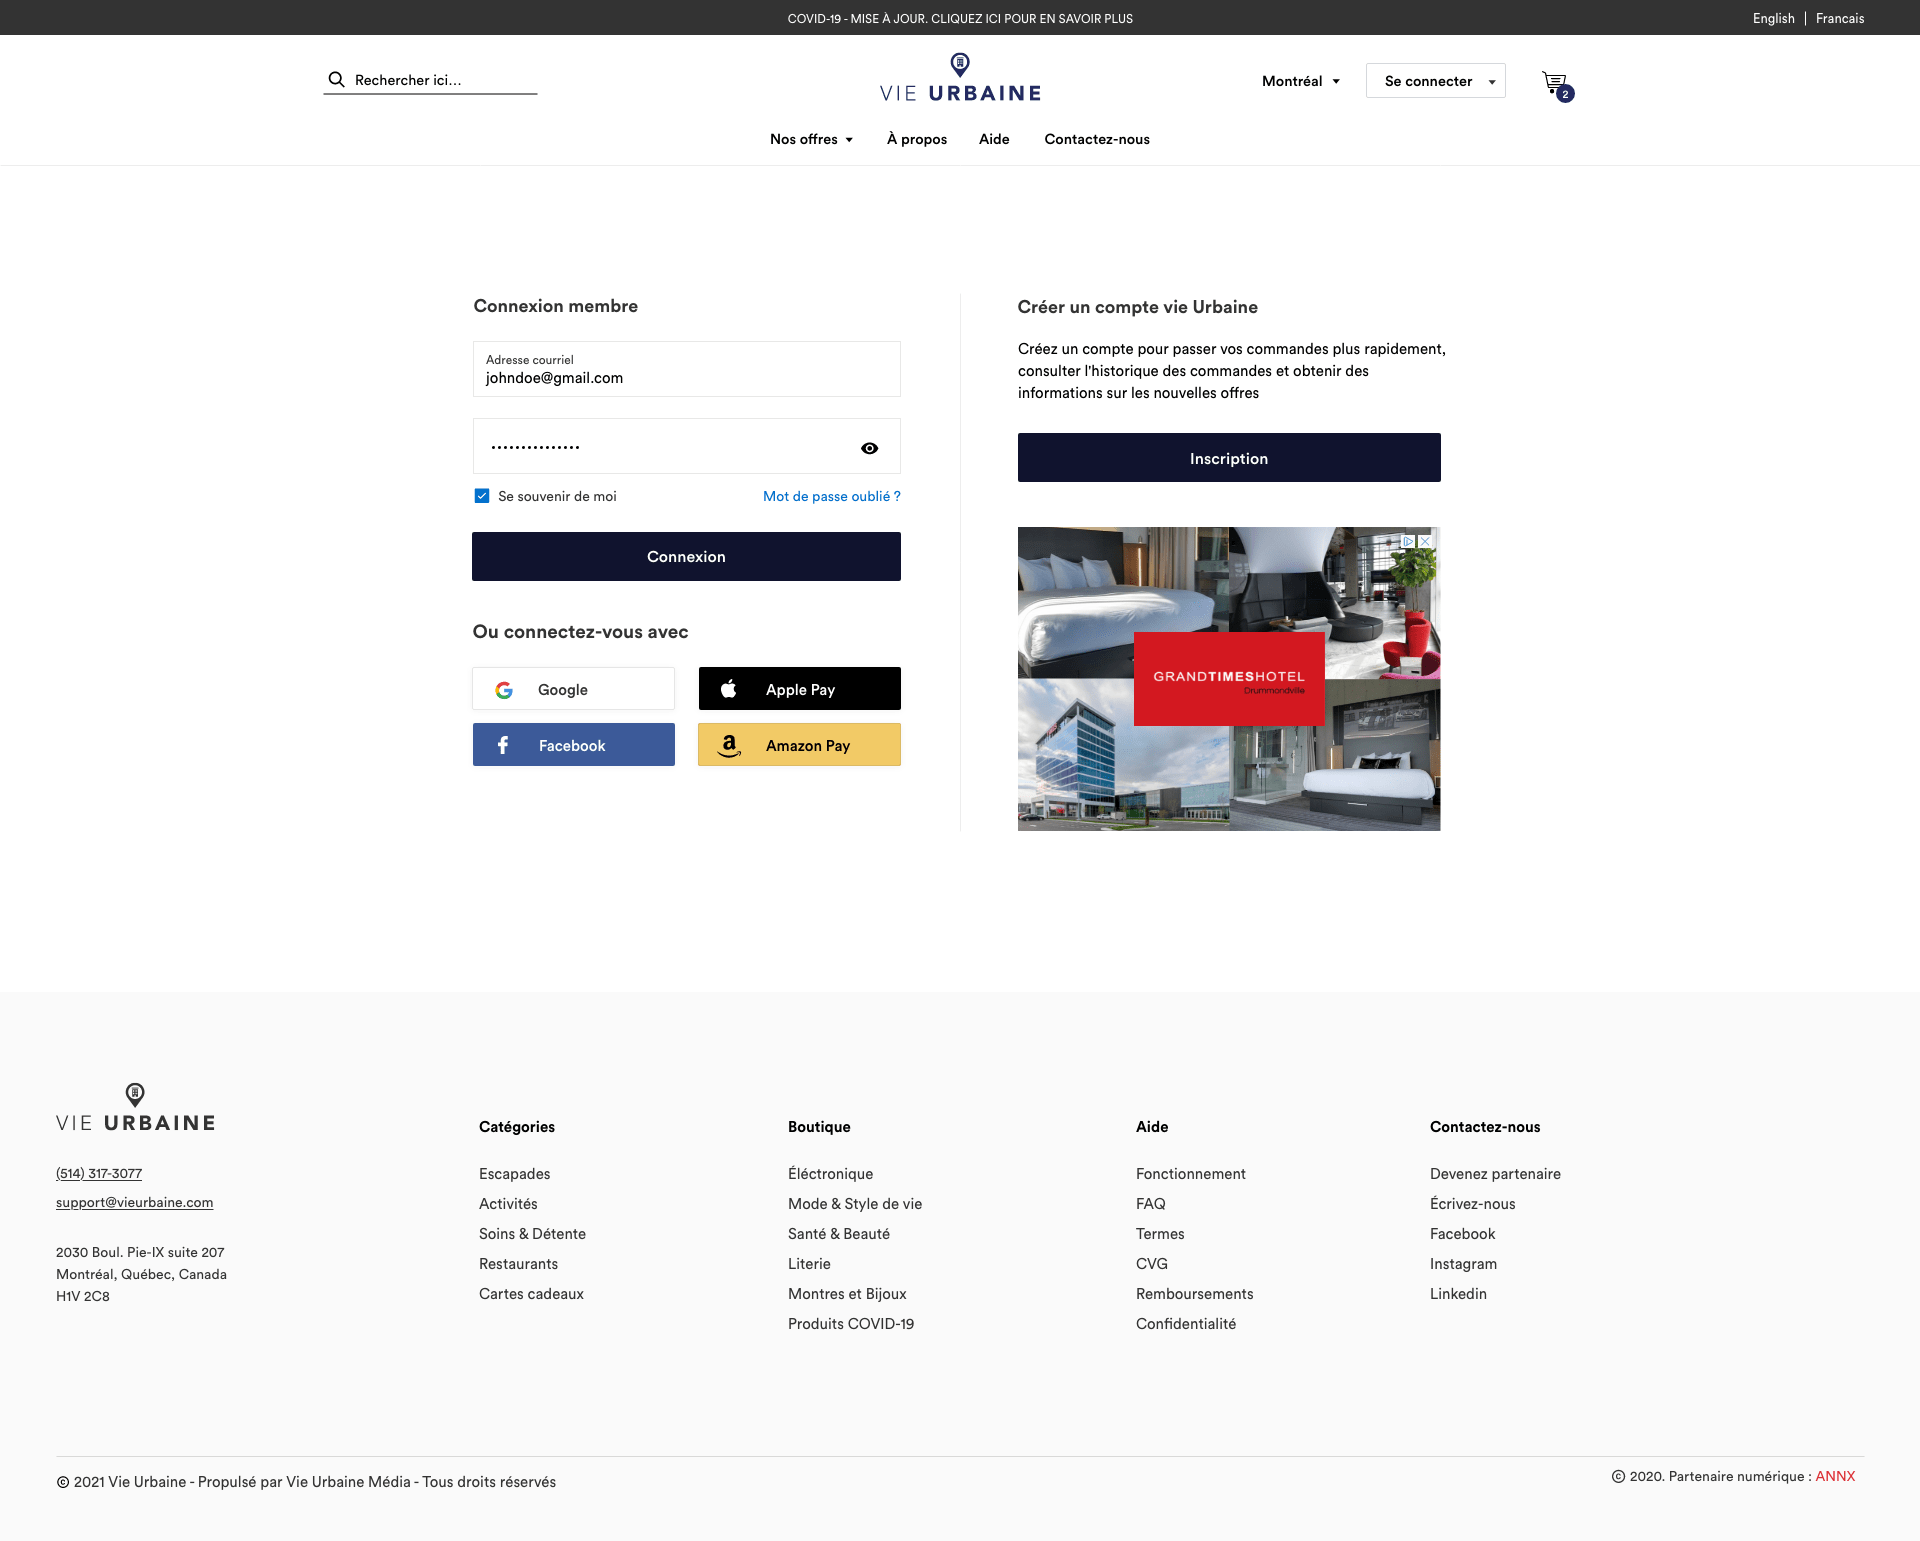Open the Aide menu item
1920x1541 pixels.
pyautogui.click(x=994, y=139)
